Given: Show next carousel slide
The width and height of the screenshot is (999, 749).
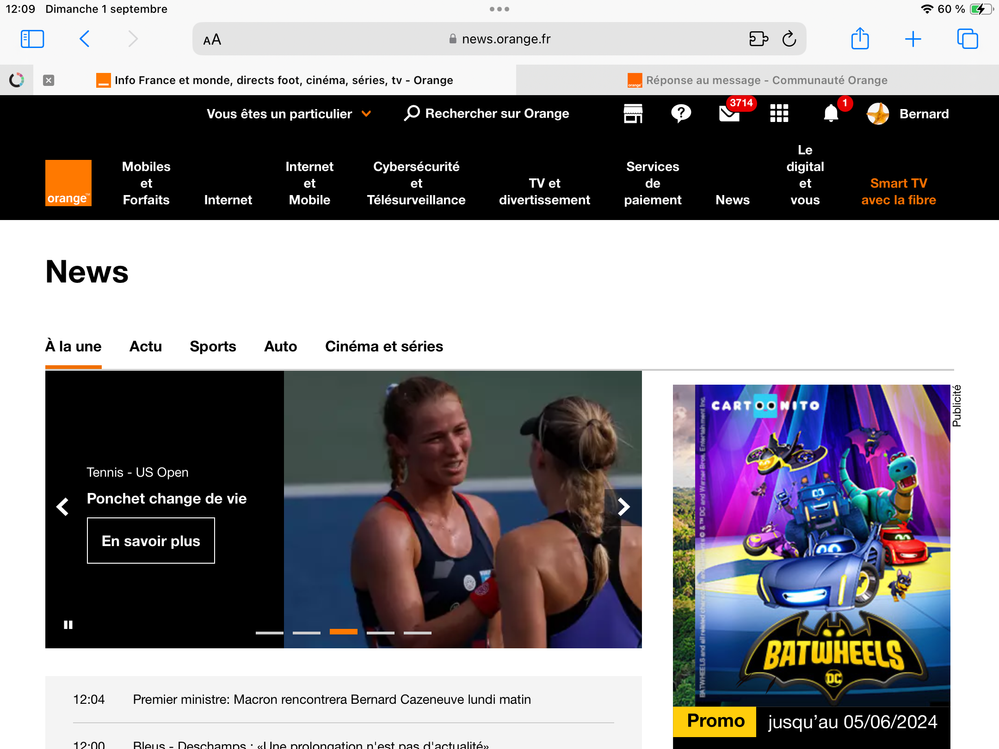Looking at the screenshot, I should [x=624, y=506].
